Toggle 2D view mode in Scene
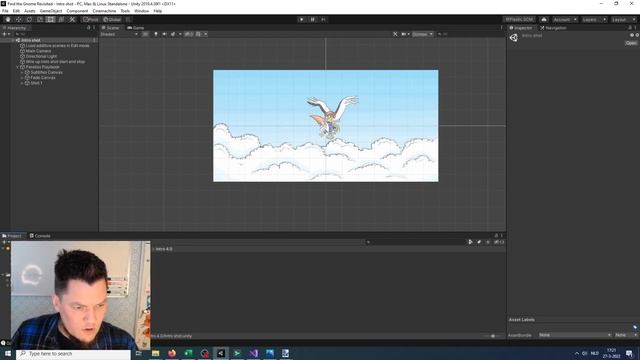This screenshot has width=640, height=360. (x=145, y=34)
